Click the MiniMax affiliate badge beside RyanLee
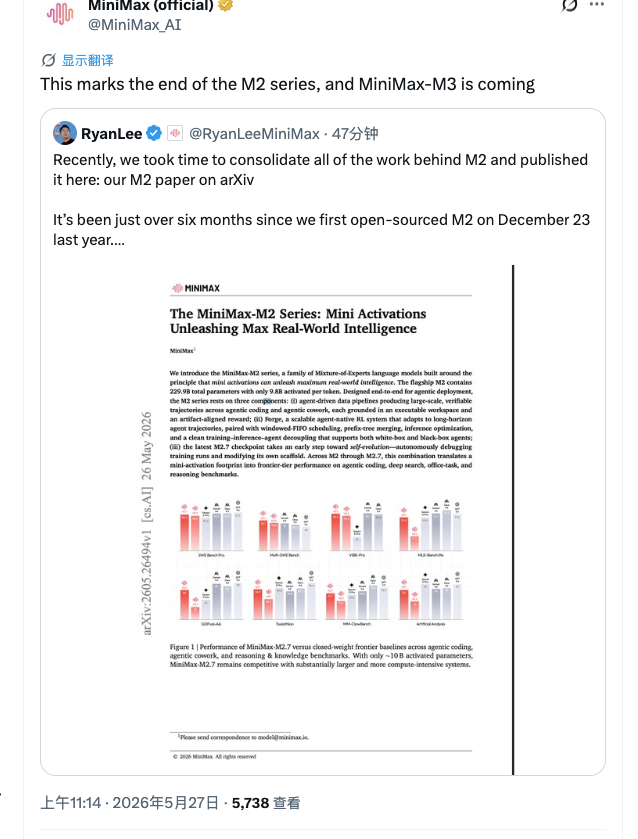Viewport: 638px width, 839px height. pos(175,133)
